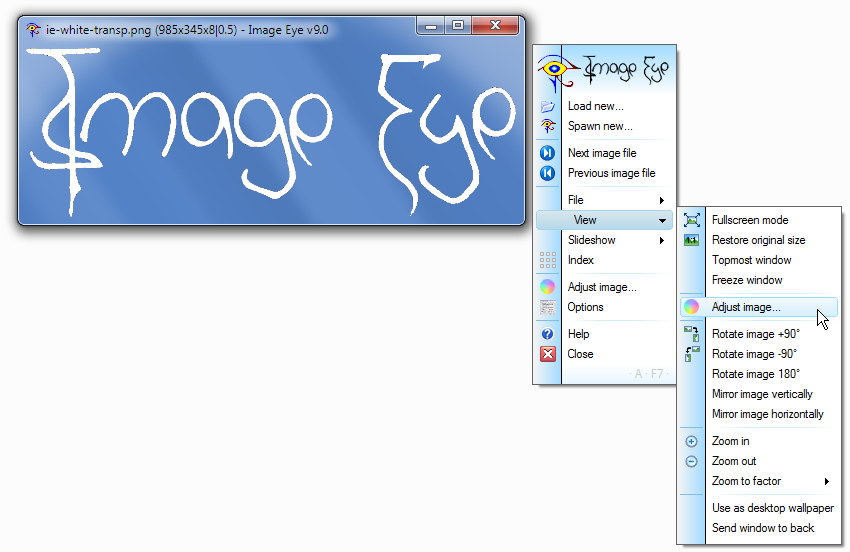Image resolution: width=850 pixels, height=552 pixels.
Task: Maximize the Image Eye window
Action: (458, 25)
